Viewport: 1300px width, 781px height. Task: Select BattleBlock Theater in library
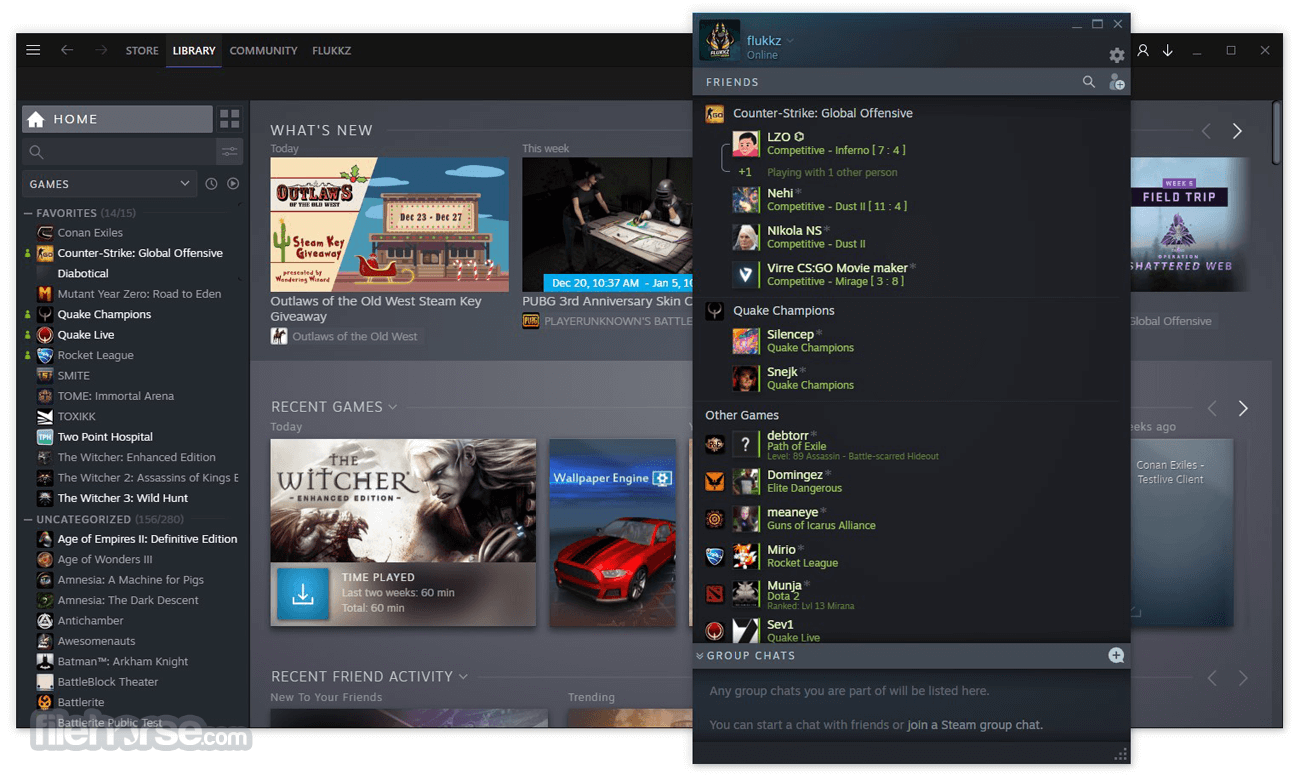(x=108, y=682)
